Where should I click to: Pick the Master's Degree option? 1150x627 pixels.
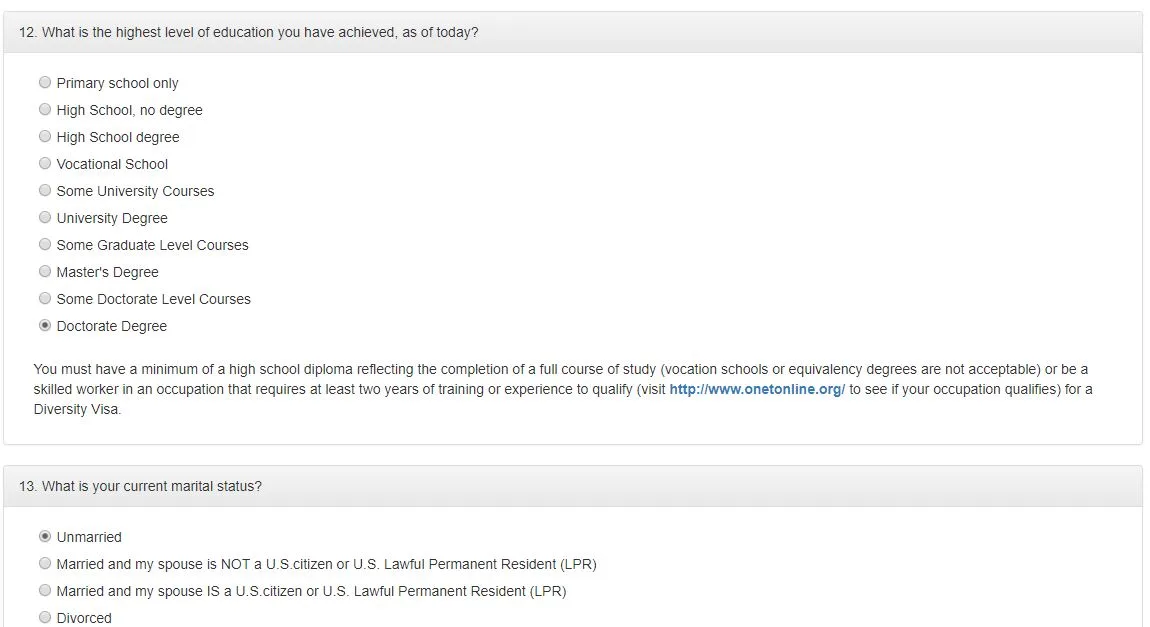click(45, 271)
